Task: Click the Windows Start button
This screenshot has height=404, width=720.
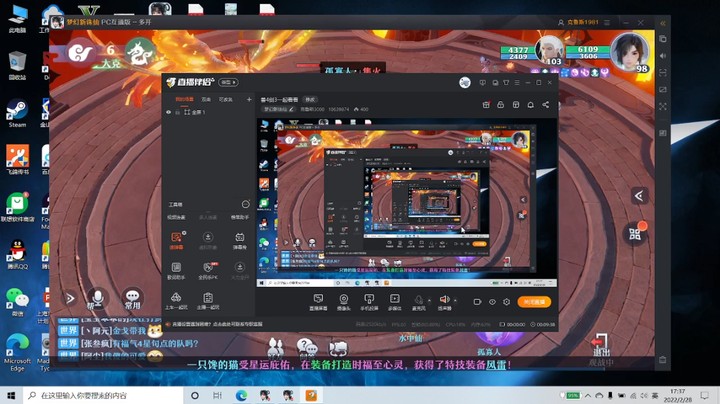Action: coord(11,395)
